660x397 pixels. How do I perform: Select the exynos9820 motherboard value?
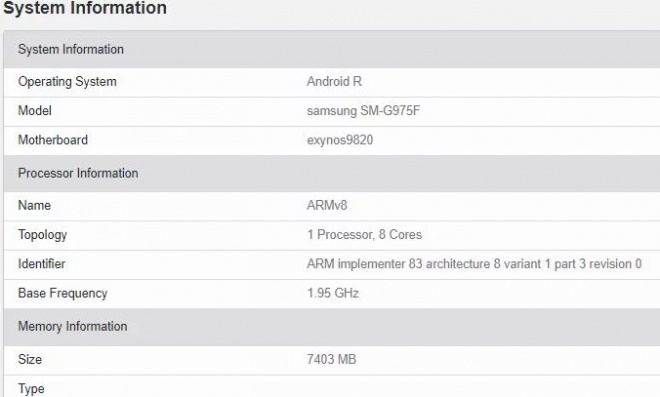340,140
